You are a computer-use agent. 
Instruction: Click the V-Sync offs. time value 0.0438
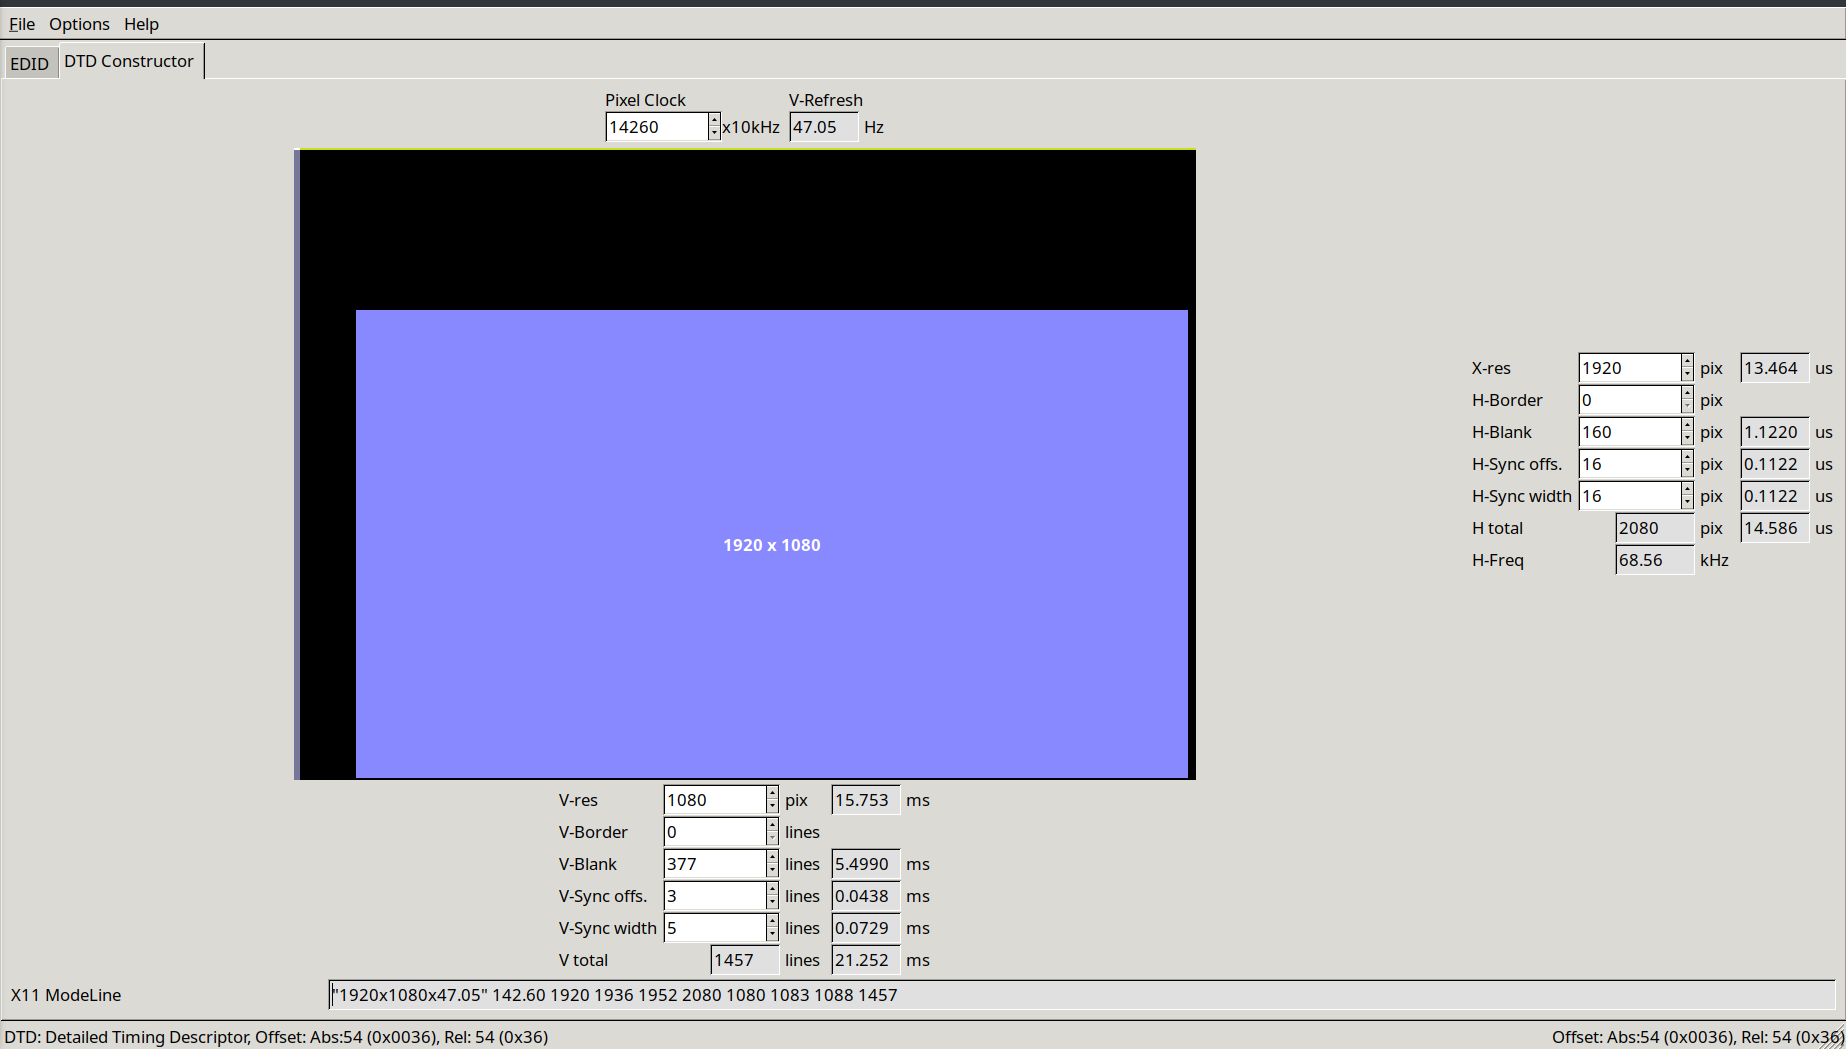point(866,896)
